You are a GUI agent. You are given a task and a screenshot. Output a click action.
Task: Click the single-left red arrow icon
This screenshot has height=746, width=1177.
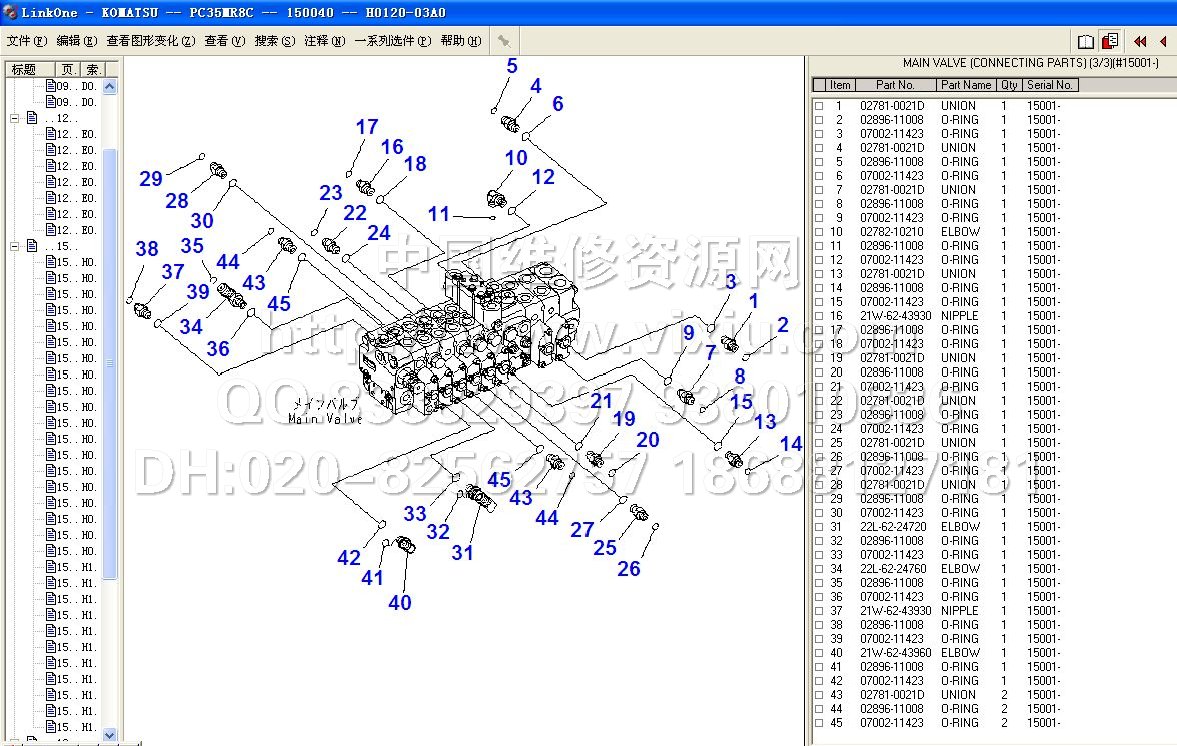[x=1163, y=41]
